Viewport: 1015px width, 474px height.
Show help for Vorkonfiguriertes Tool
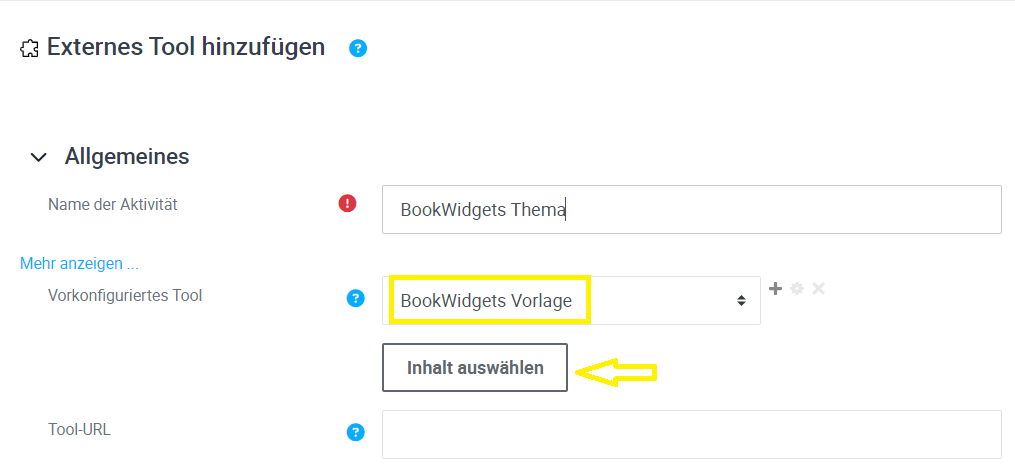(355, 298)
